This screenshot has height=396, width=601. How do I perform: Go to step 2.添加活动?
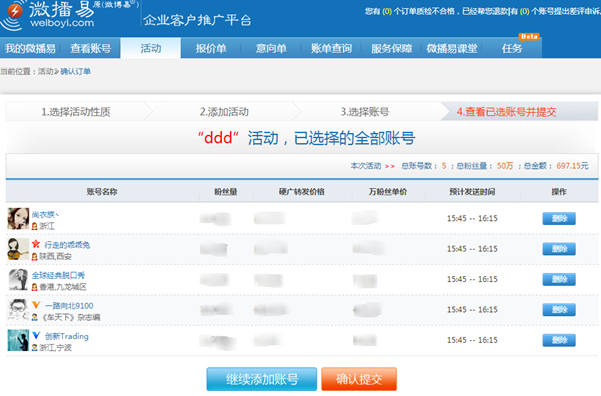tap(224, 112)
